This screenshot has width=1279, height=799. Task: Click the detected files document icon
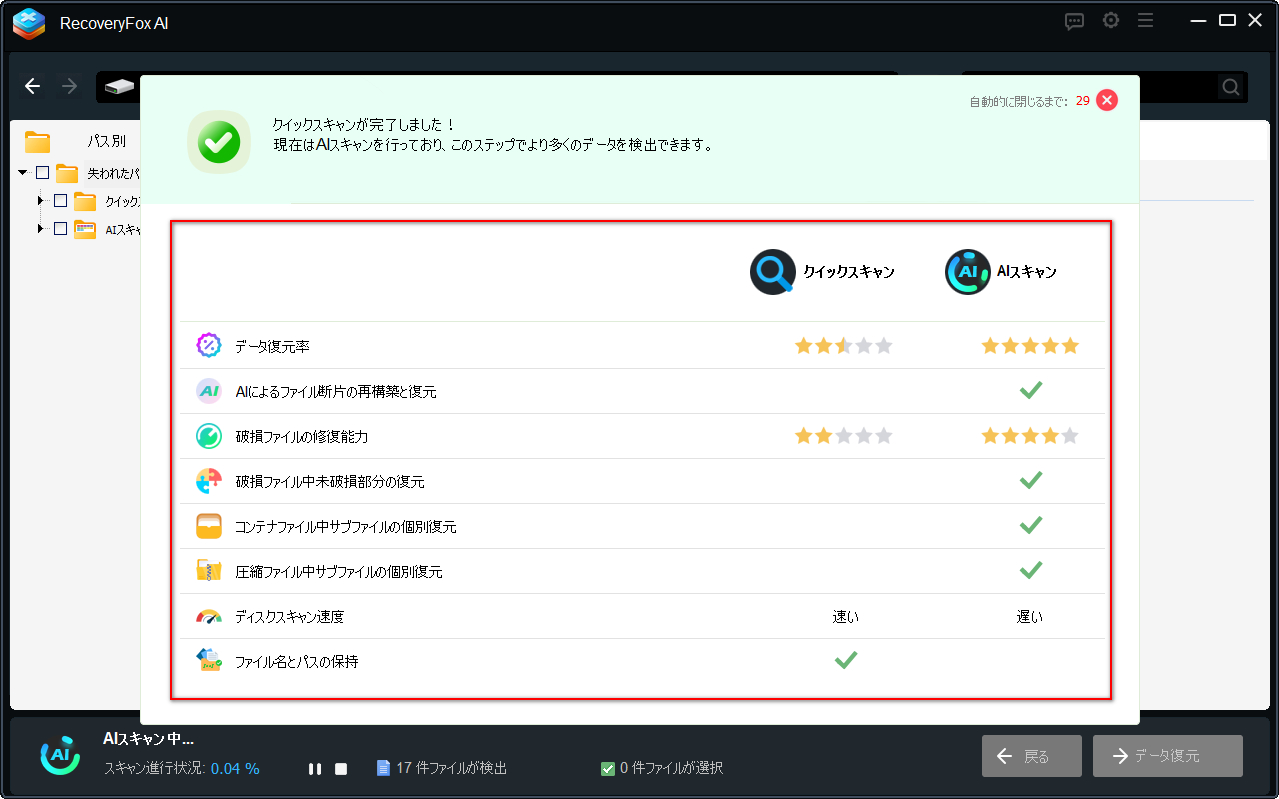pos(382,768)
